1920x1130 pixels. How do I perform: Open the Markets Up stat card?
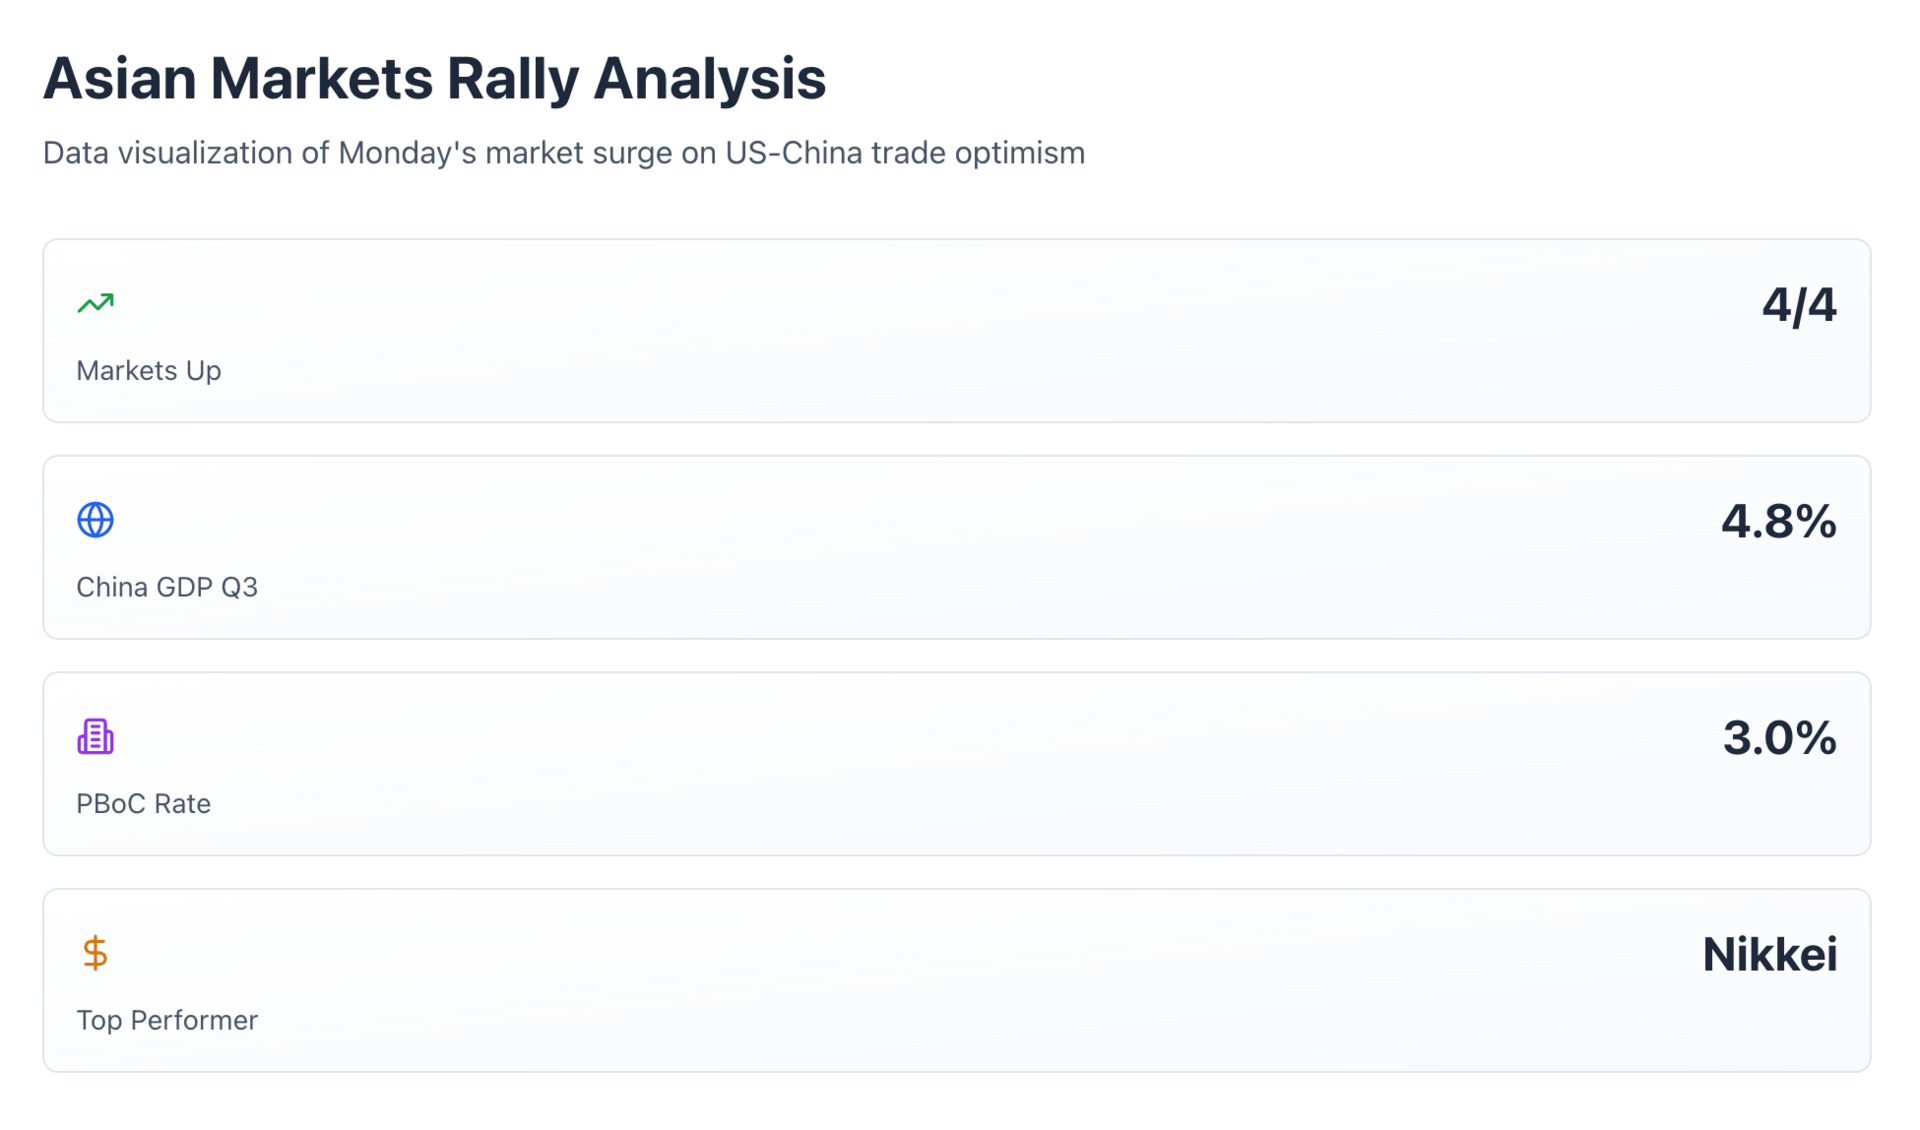tap(956, 331)
